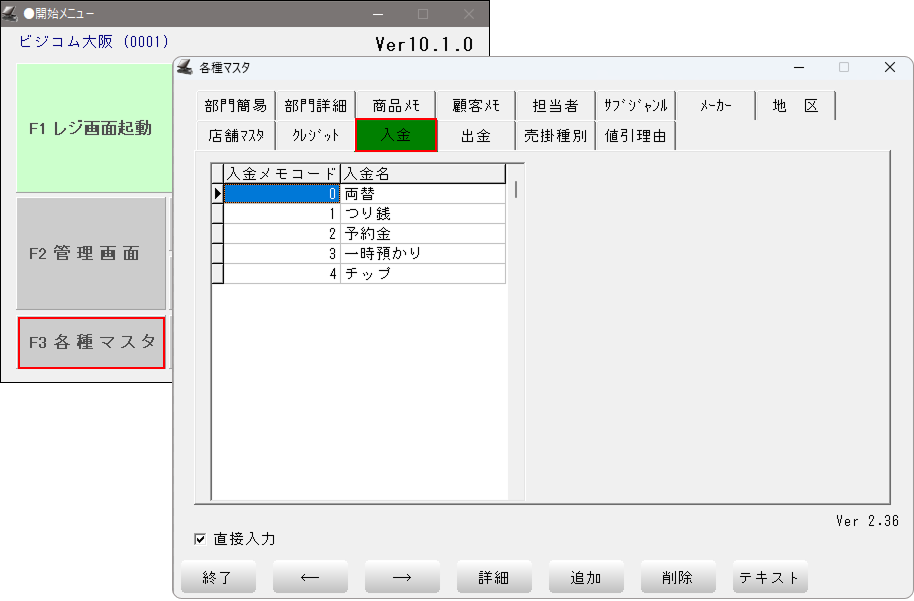914x601 pixels.
Task: Click the テキスト button
Action: pos(769,577)
